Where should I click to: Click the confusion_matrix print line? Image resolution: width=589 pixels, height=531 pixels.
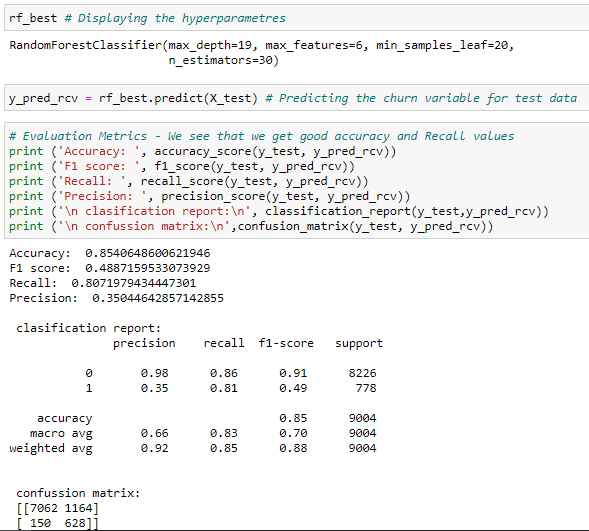[x=251, y=226]
